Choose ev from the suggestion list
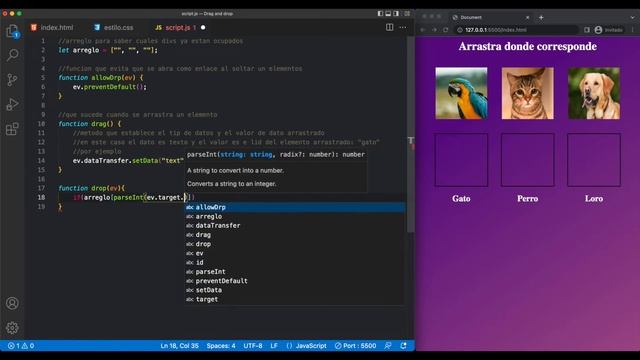 pyautogui.click(x=295, y=253)
